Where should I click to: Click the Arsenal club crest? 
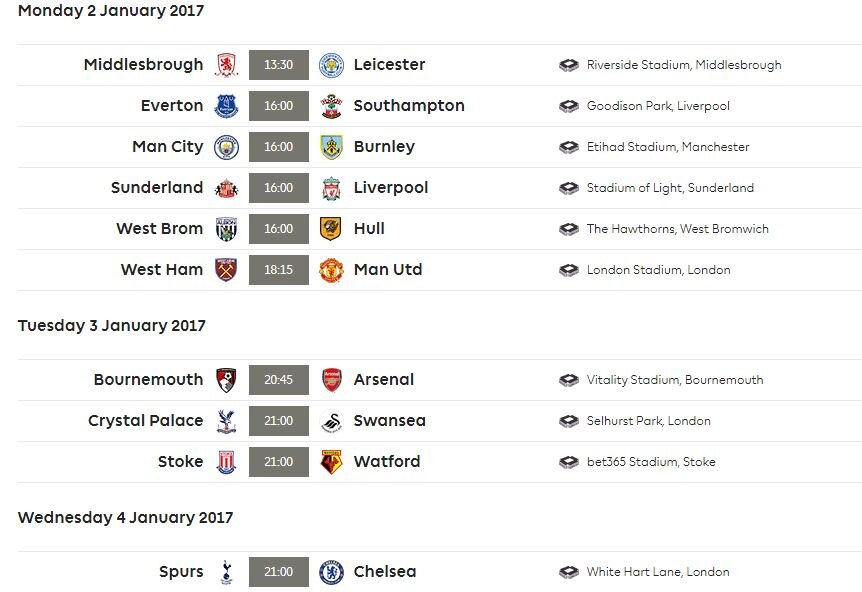331,380
